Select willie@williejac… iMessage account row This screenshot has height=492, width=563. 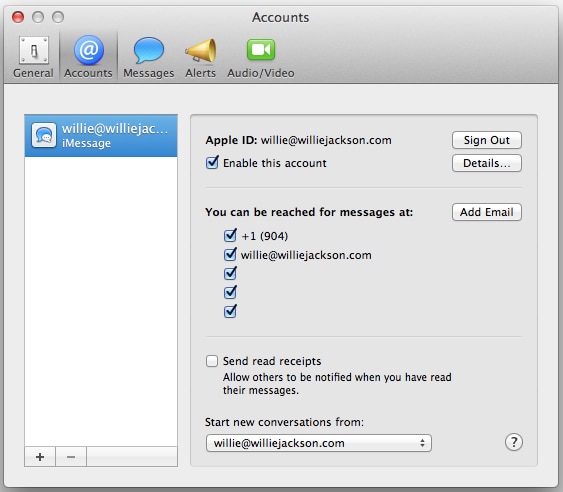tap(101, 135)
